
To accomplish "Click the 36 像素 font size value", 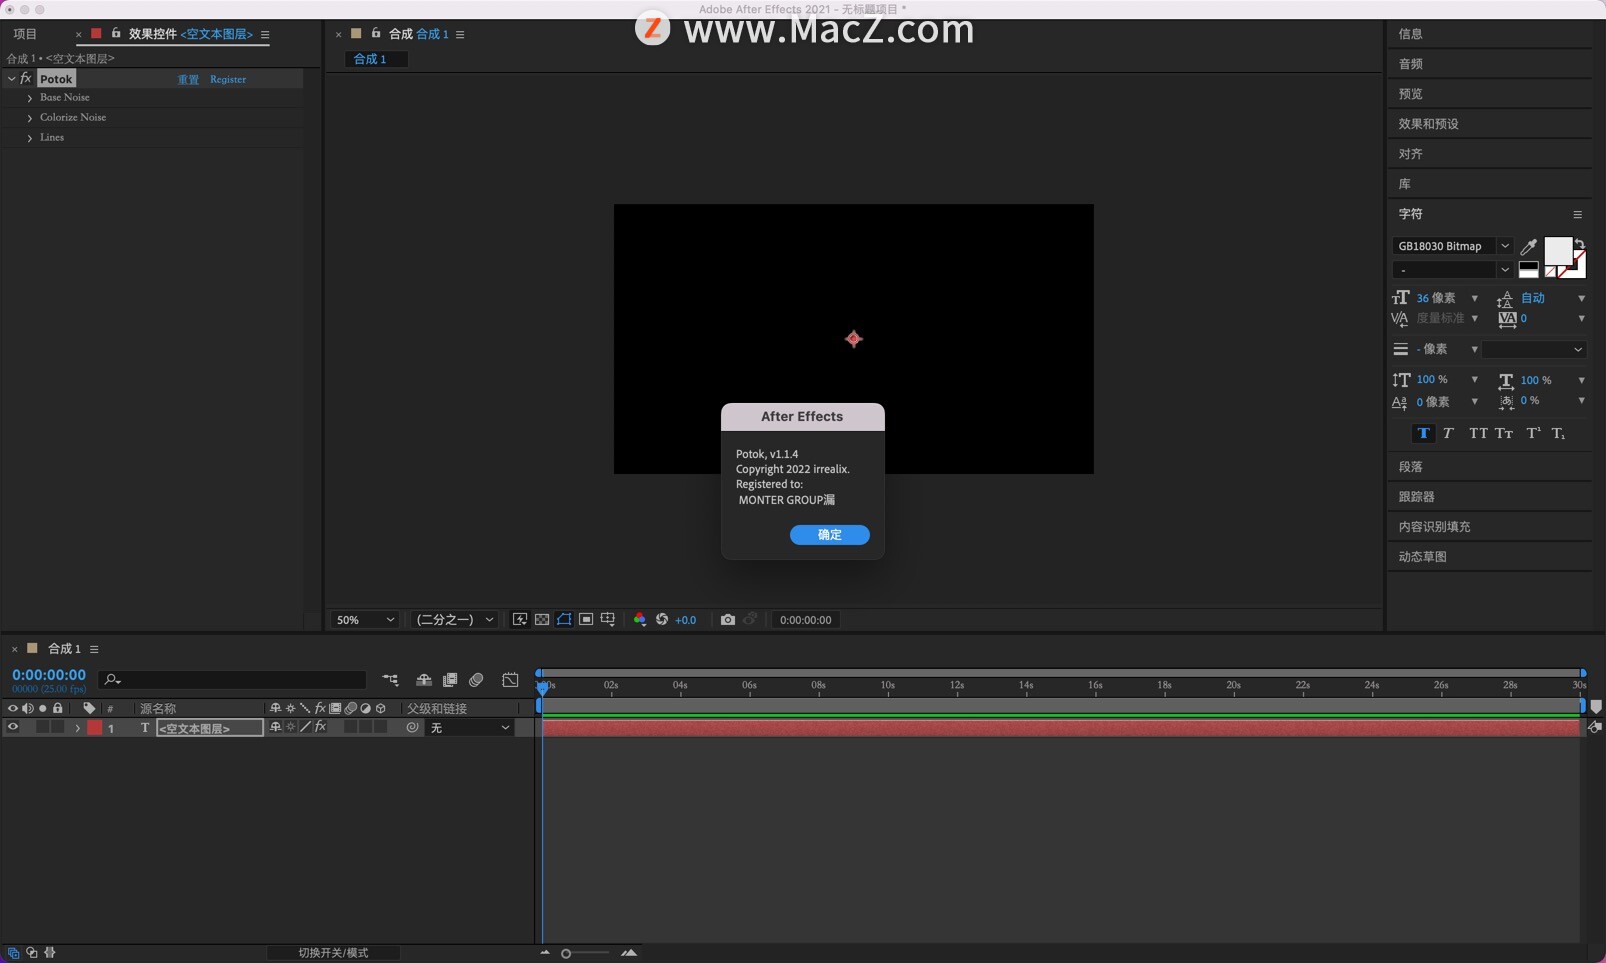I will click(1435, 298).
